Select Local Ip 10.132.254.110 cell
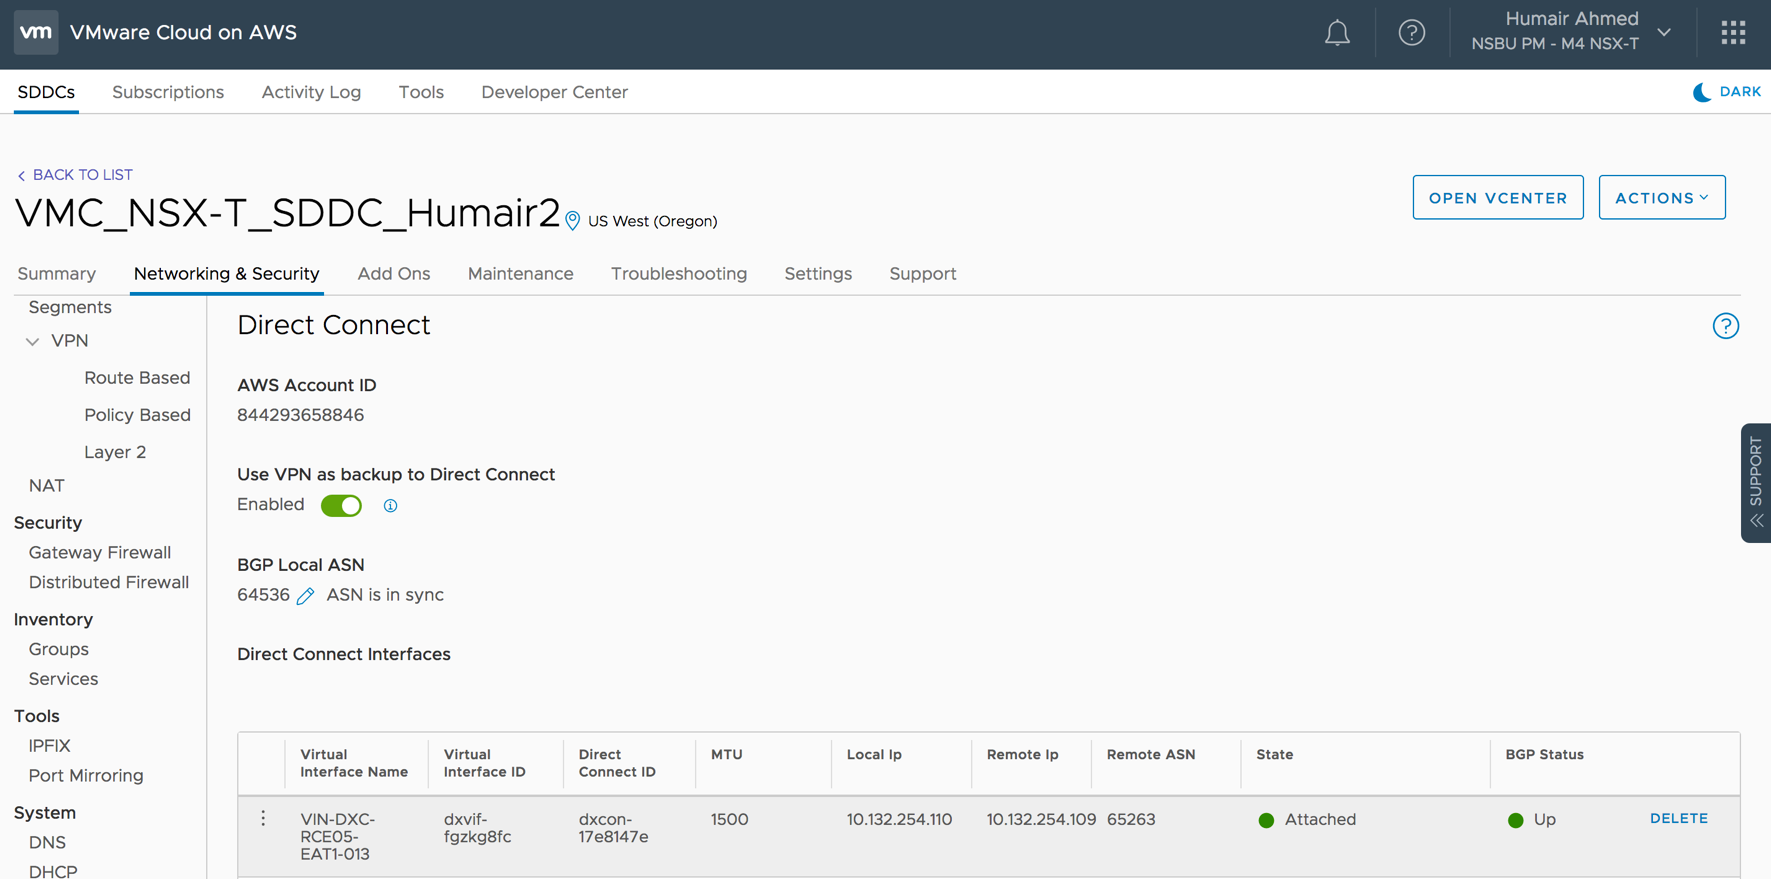The image size is (1771, 879). click(899, 820)
